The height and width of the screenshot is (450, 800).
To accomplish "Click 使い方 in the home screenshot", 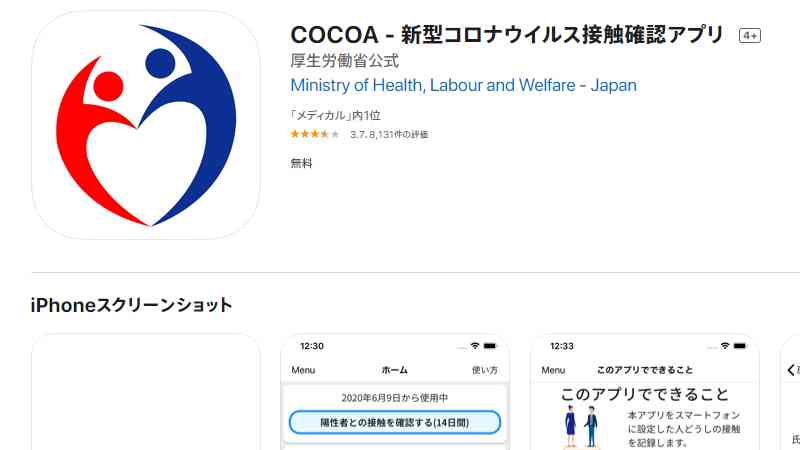I will (485, 370).
